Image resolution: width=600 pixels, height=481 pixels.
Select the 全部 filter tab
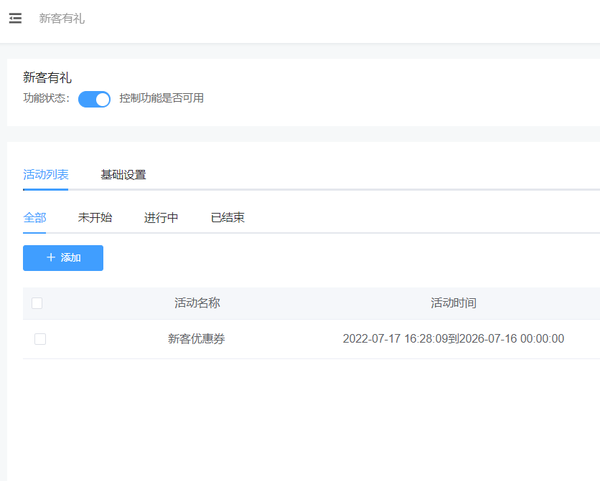coord(35,217)
